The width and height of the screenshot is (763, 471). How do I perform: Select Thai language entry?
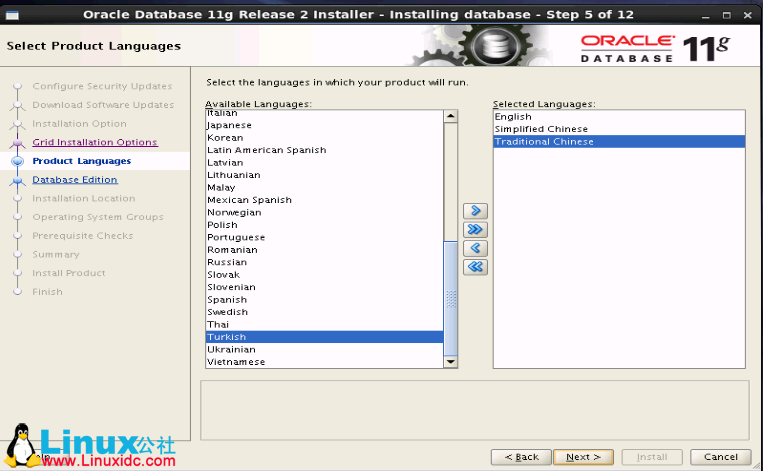(325, 325)
